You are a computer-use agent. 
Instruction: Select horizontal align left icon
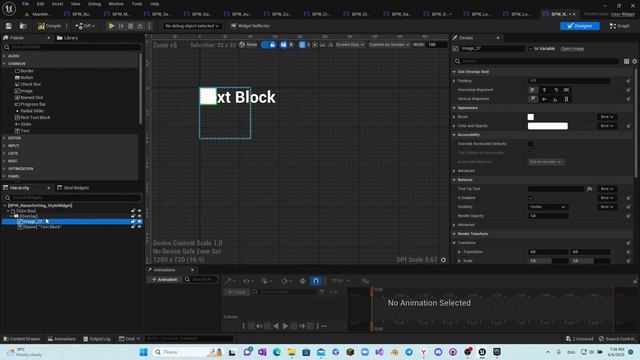[x=533, y=90]
